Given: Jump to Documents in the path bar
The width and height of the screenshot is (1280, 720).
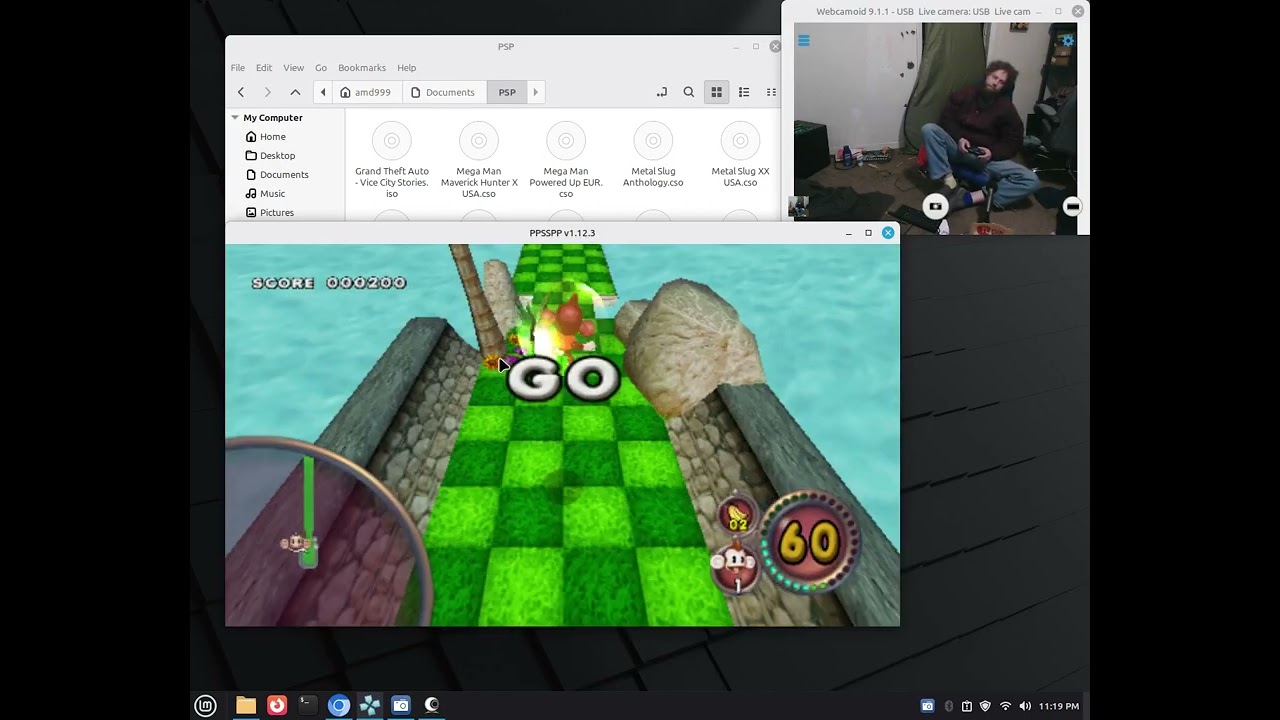Looking at the screenshot, I should (x=443, y=92).
